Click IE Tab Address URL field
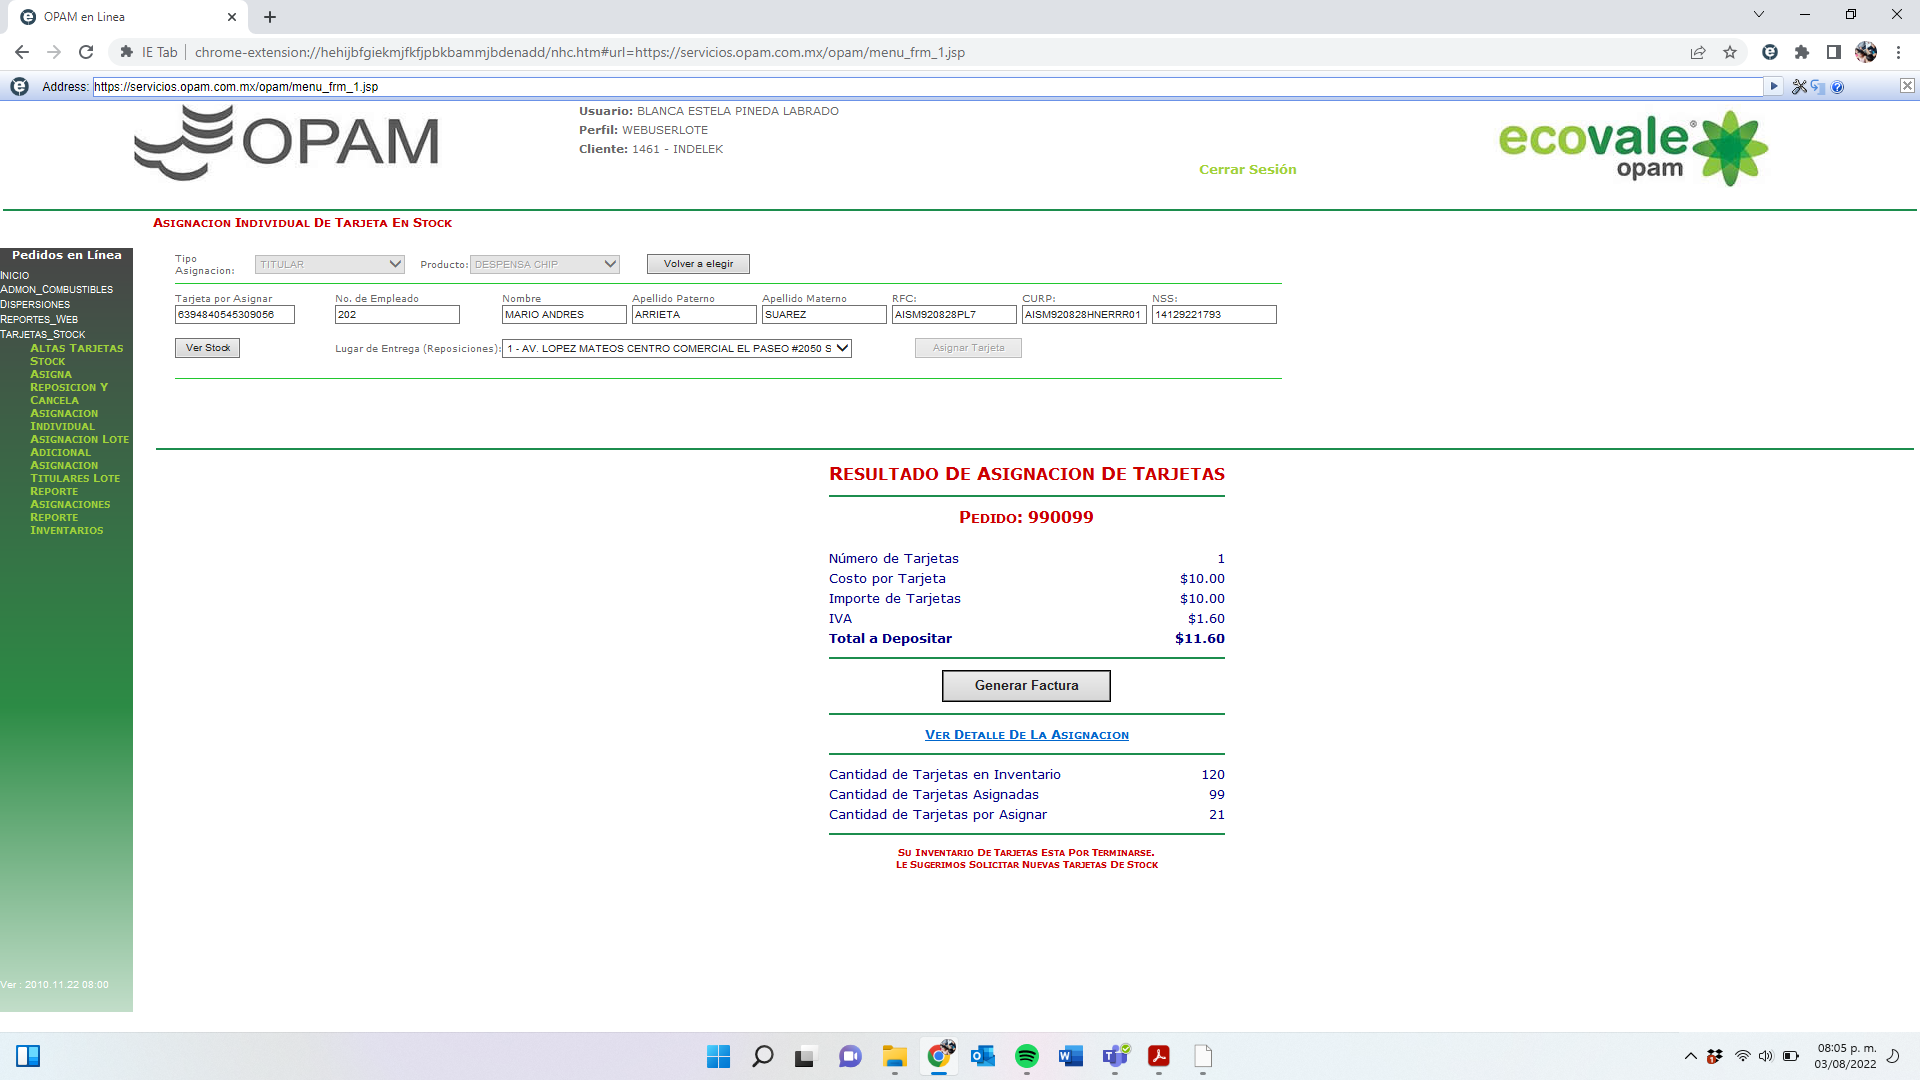The image size is (1920, 1080). click(928, 87)
